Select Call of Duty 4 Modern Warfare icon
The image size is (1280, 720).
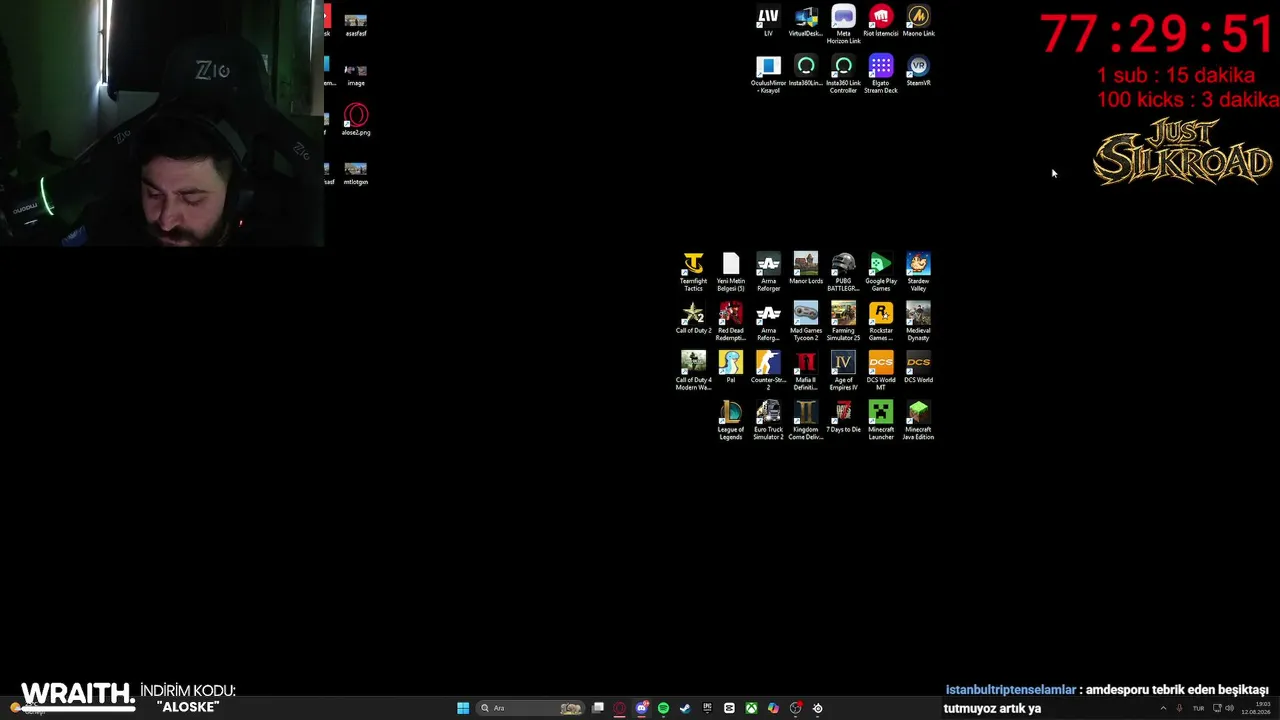coord(693,371)
